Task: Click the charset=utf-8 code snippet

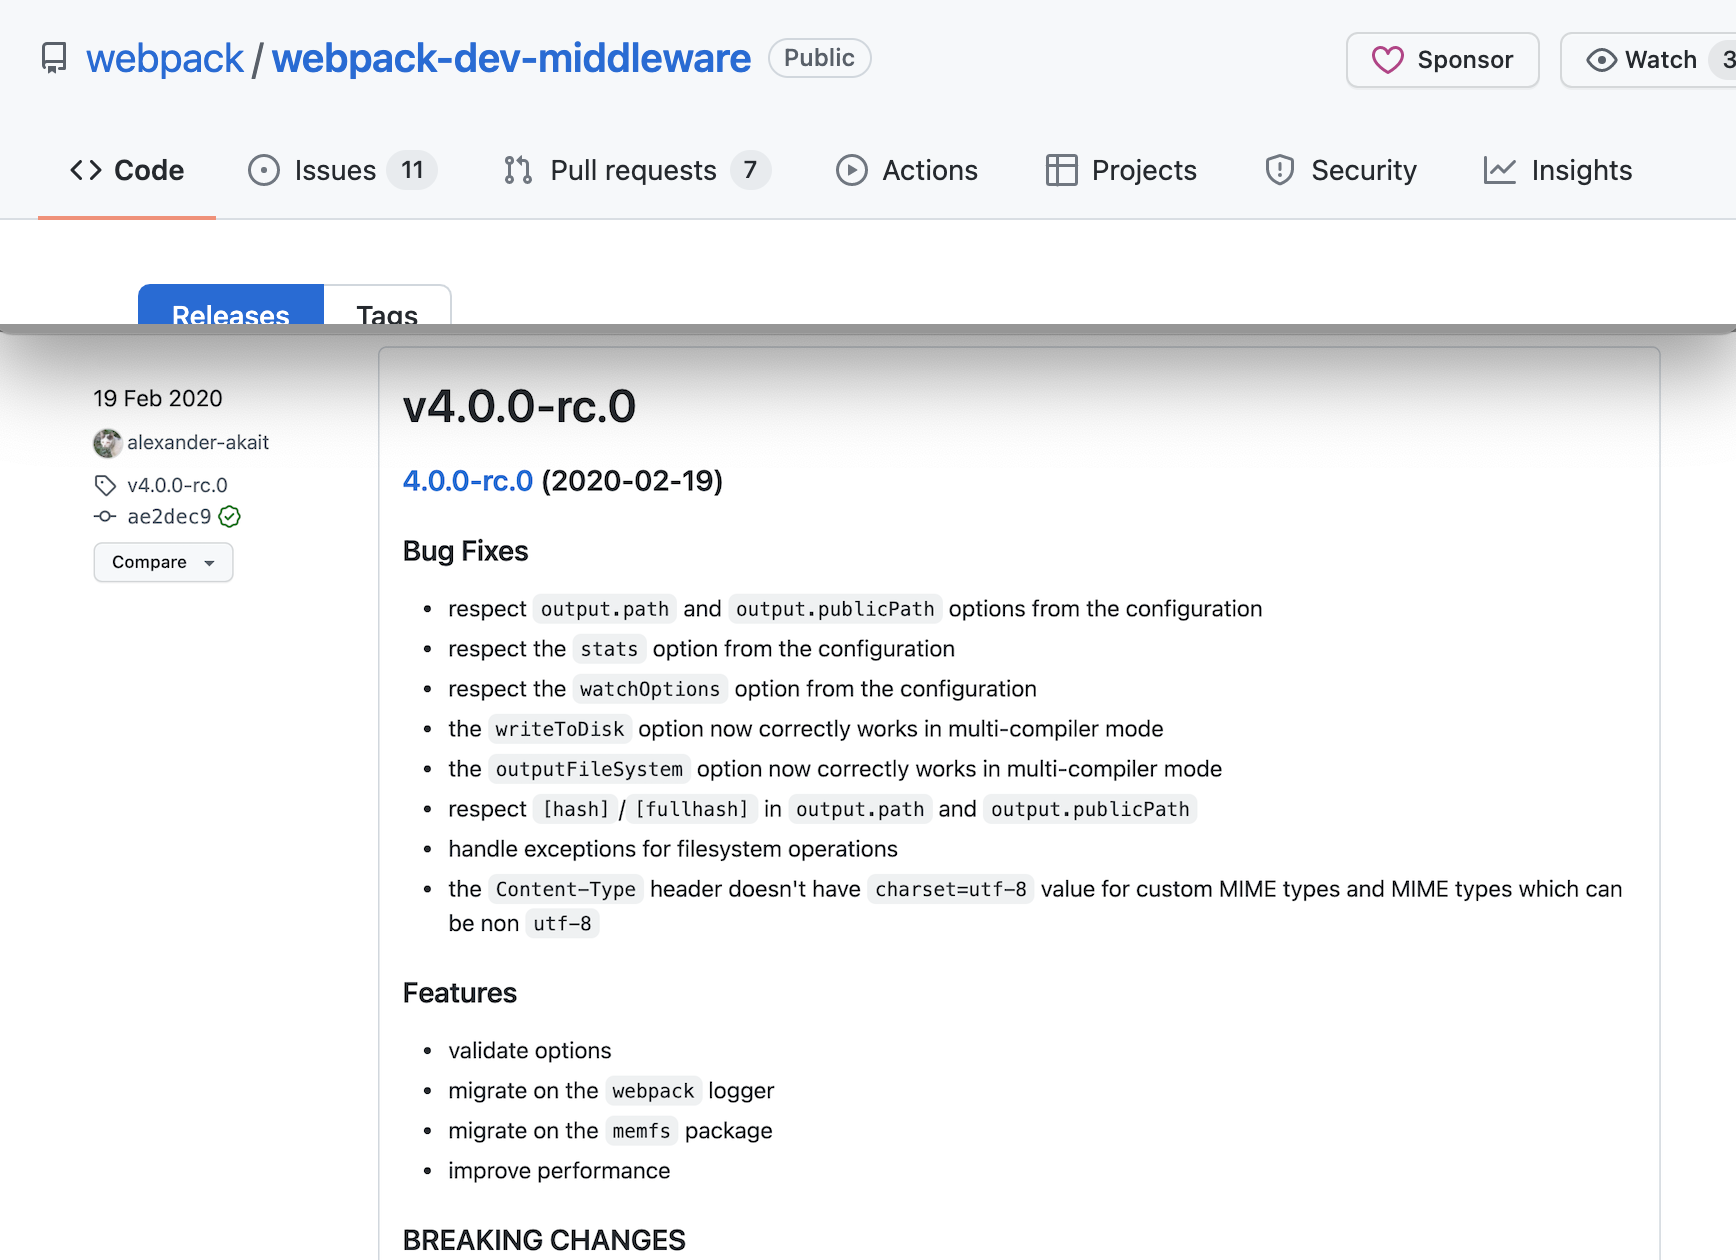Action: point(951,889)
